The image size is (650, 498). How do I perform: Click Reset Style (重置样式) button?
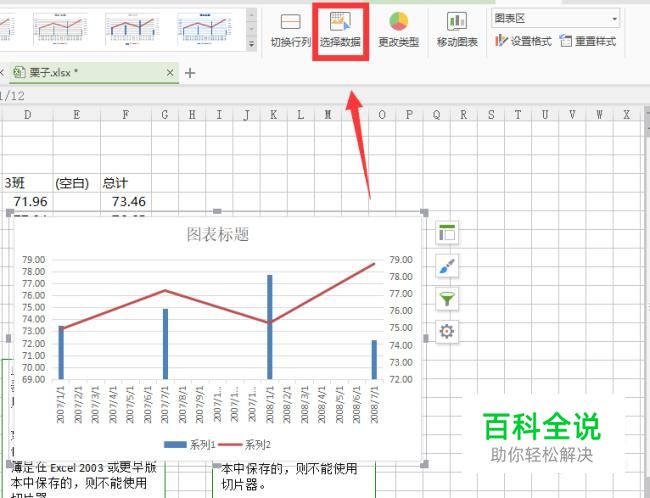click(588, 41)
